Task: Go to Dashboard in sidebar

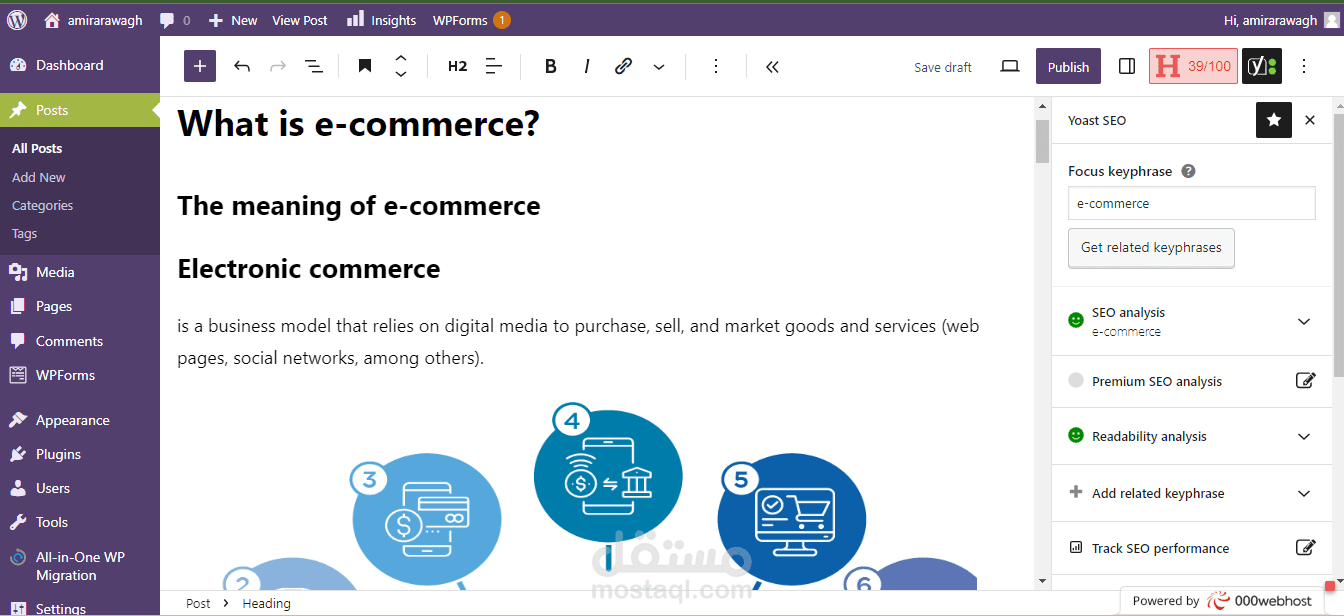Action: [80, 65]
